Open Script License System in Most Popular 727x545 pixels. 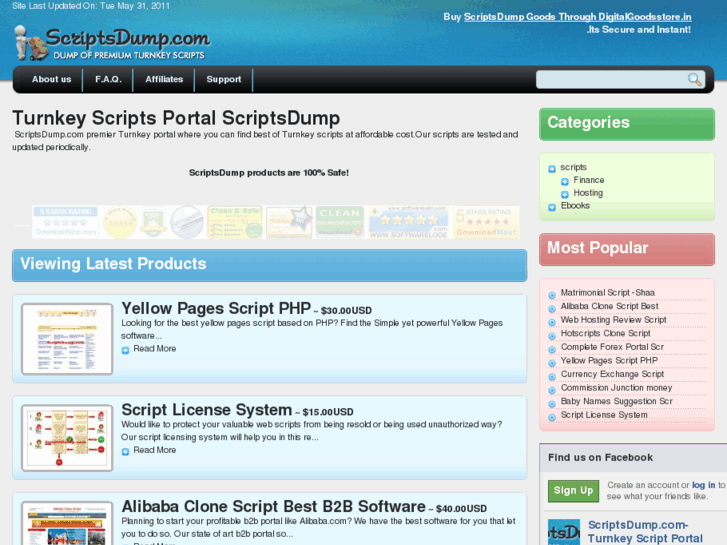[x=604, y=415]
